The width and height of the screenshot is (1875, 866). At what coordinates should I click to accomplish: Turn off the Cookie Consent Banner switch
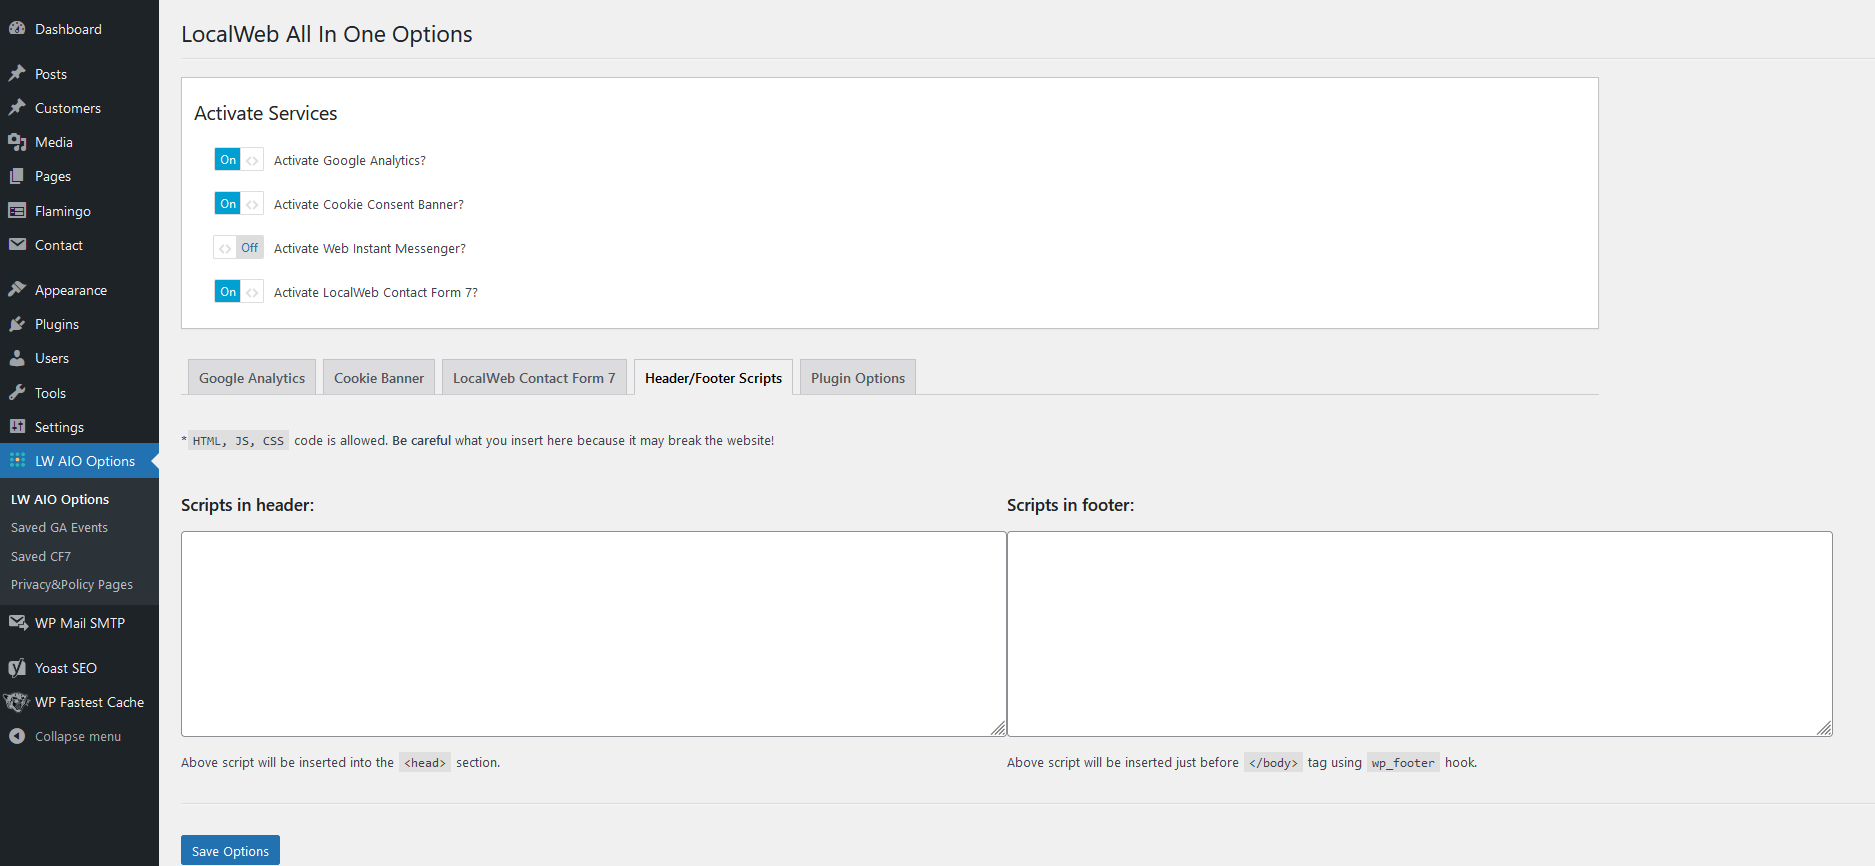[238, 204]
